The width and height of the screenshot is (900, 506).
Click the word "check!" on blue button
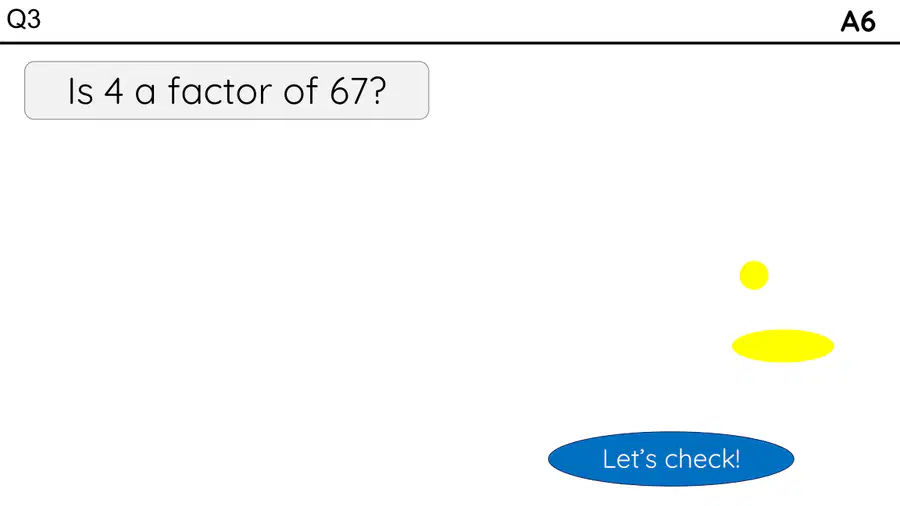703,459
